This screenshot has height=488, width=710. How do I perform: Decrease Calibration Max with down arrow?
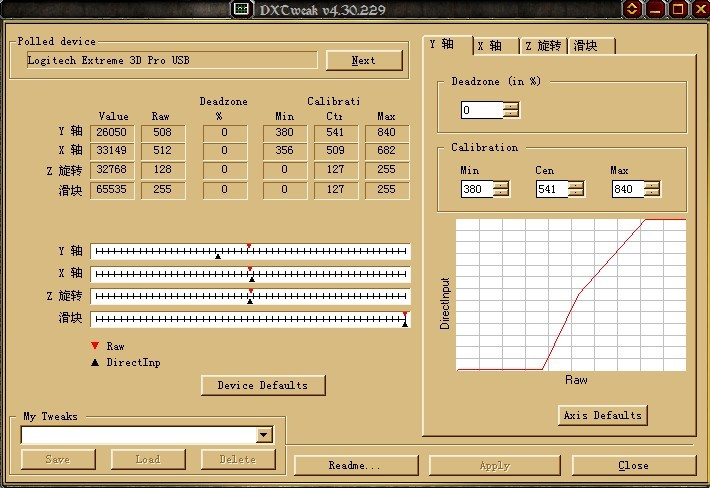click(x=651, y=193)
